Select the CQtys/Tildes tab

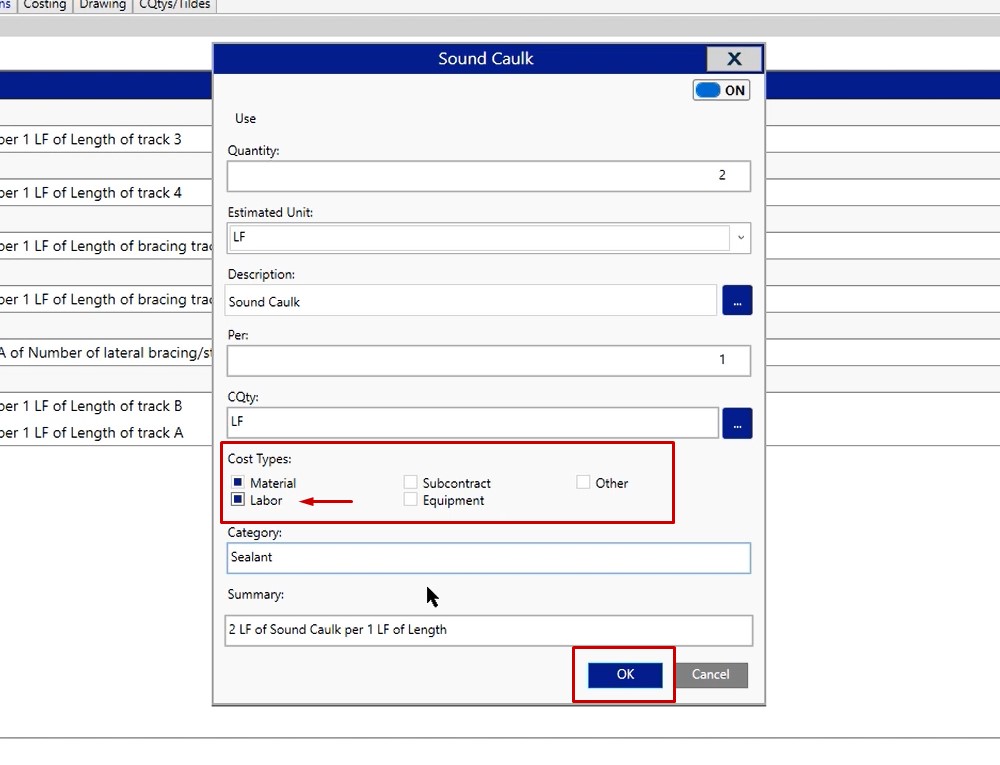(x=175, y=5)
